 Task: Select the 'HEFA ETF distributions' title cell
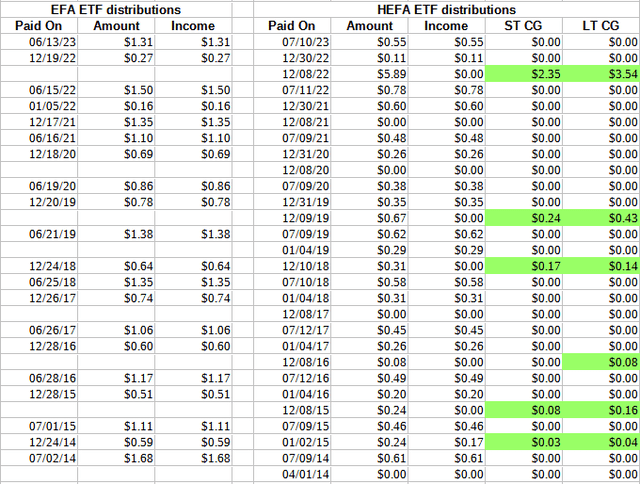coord(447,9)
